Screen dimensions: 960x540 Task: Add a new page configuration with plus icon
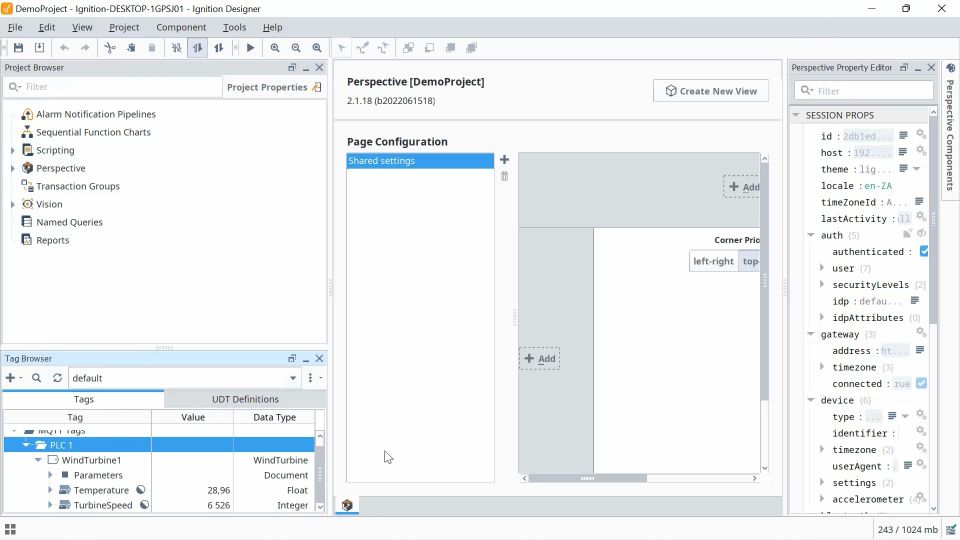(x=504, y=159)
